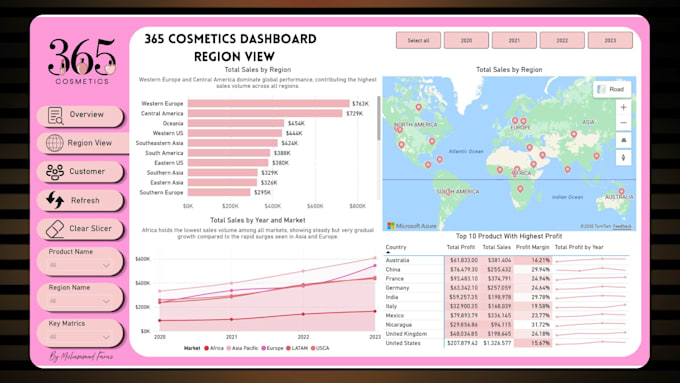The height and width of the screenshot is (383, 680).
Task: Click the Clear Slicer label
Action: coord(90,229)
